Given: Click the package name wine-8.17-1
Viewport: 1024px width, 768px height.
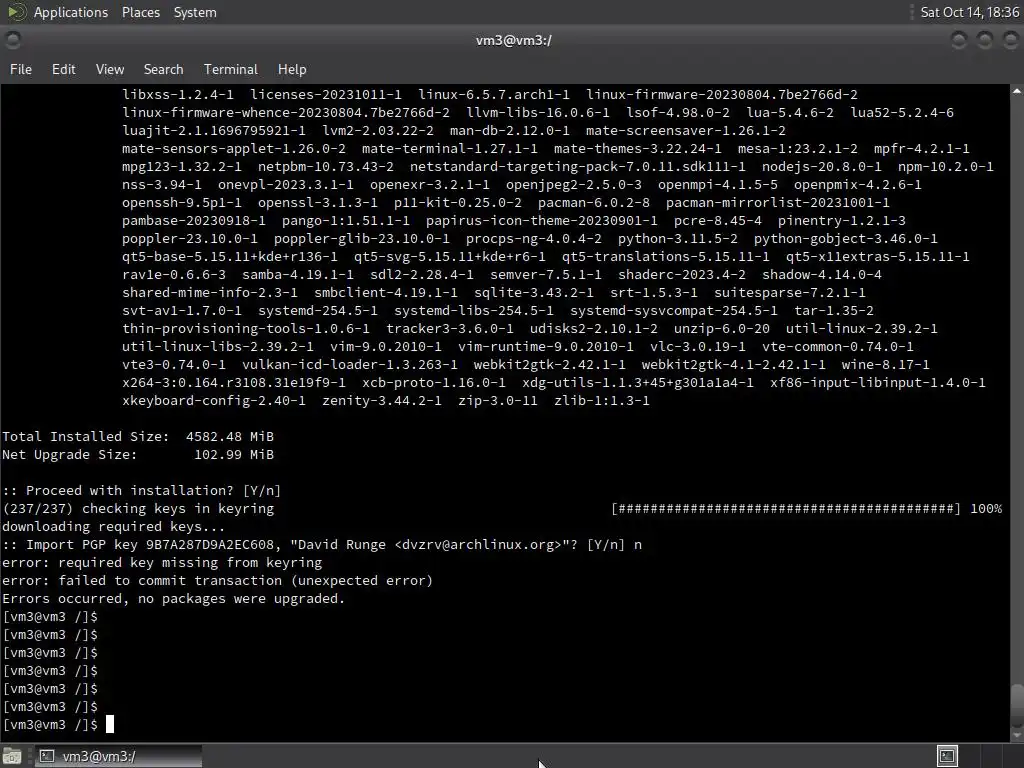Looking at the screenshot, I should pos(886,365).
